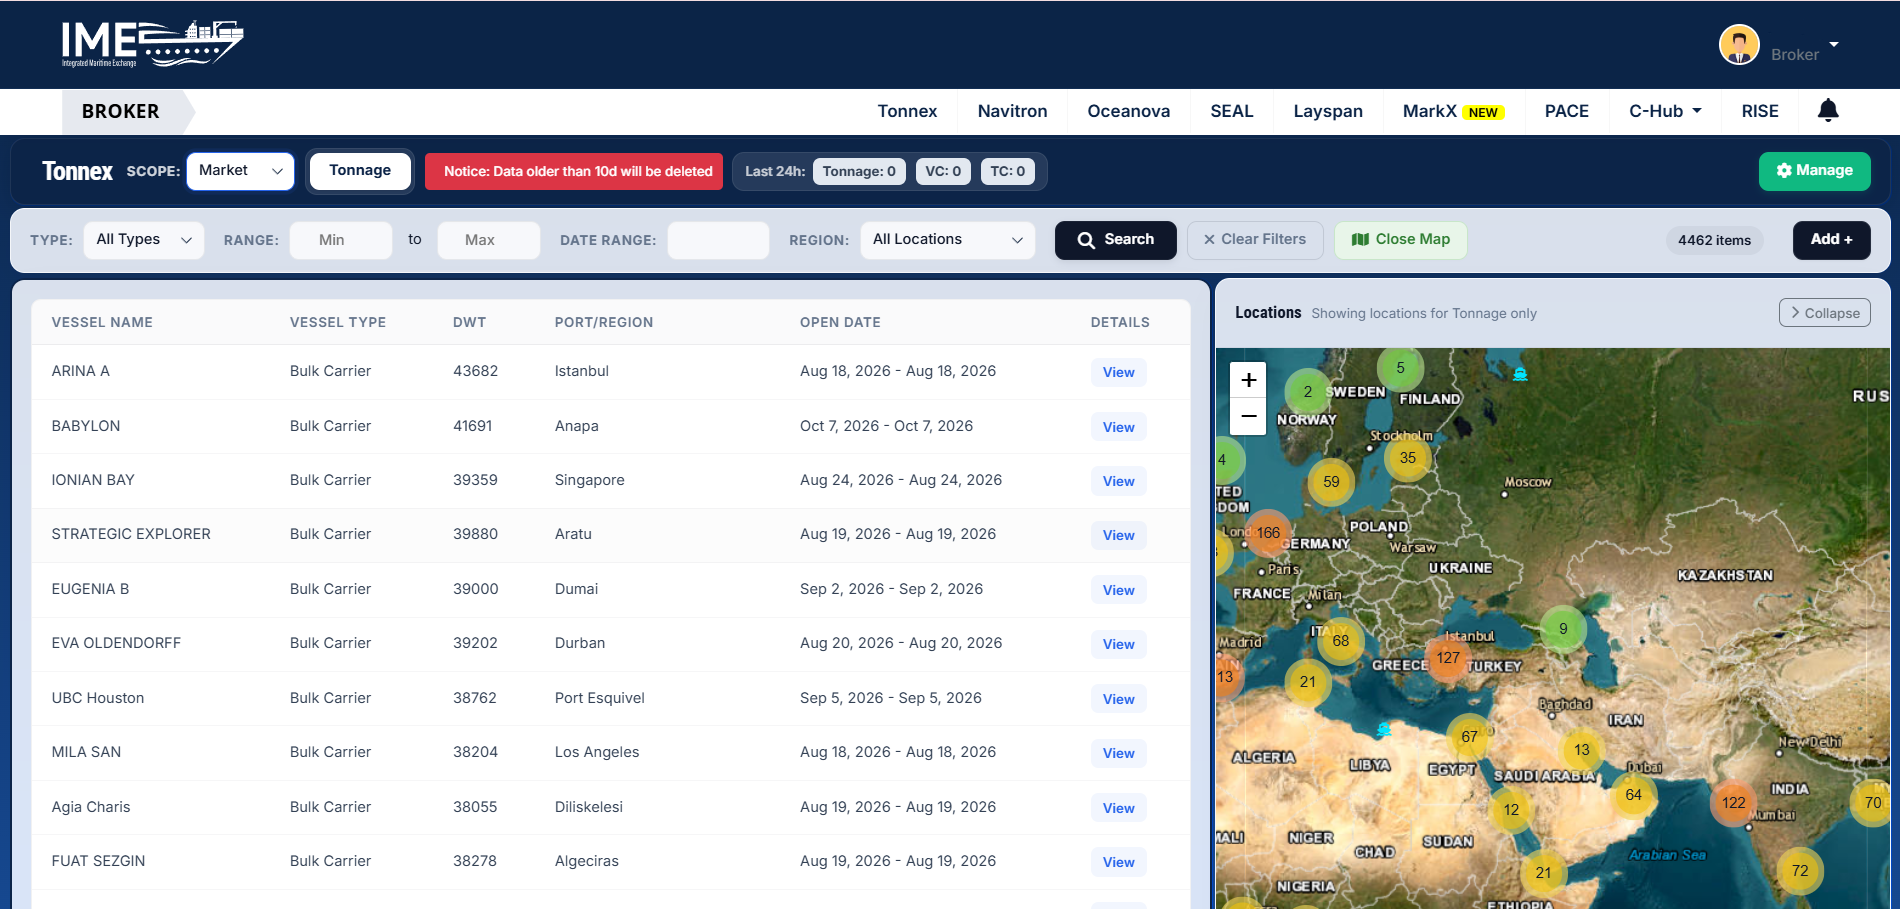Open the Layspan menu item
The width and height of the screenshot is (1900, 909).
point(1328,111)
